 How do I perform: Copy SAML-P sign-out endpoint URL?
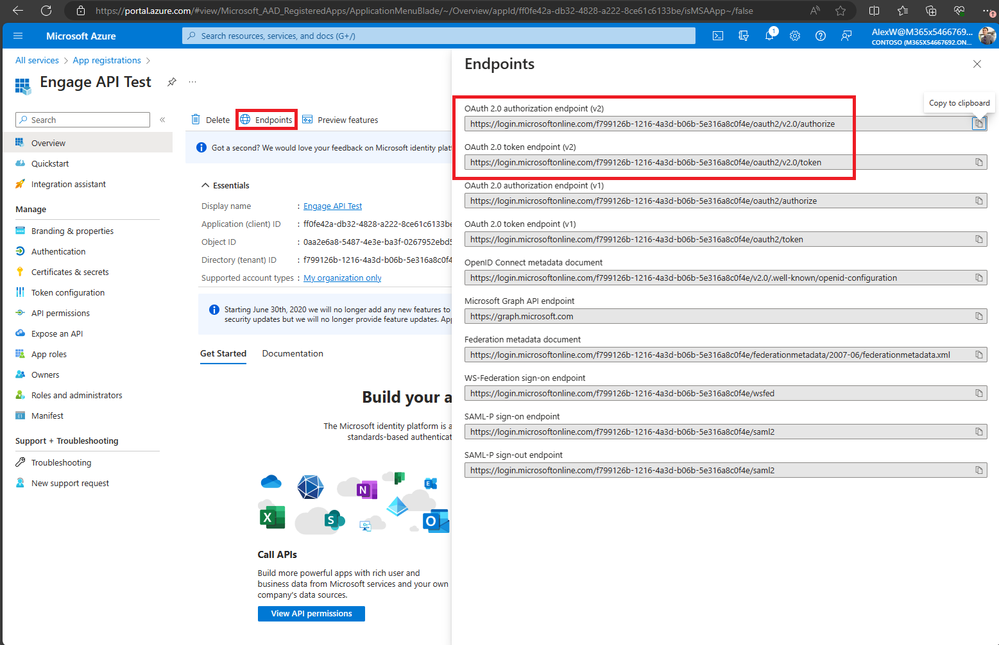[x=979, y=470]
